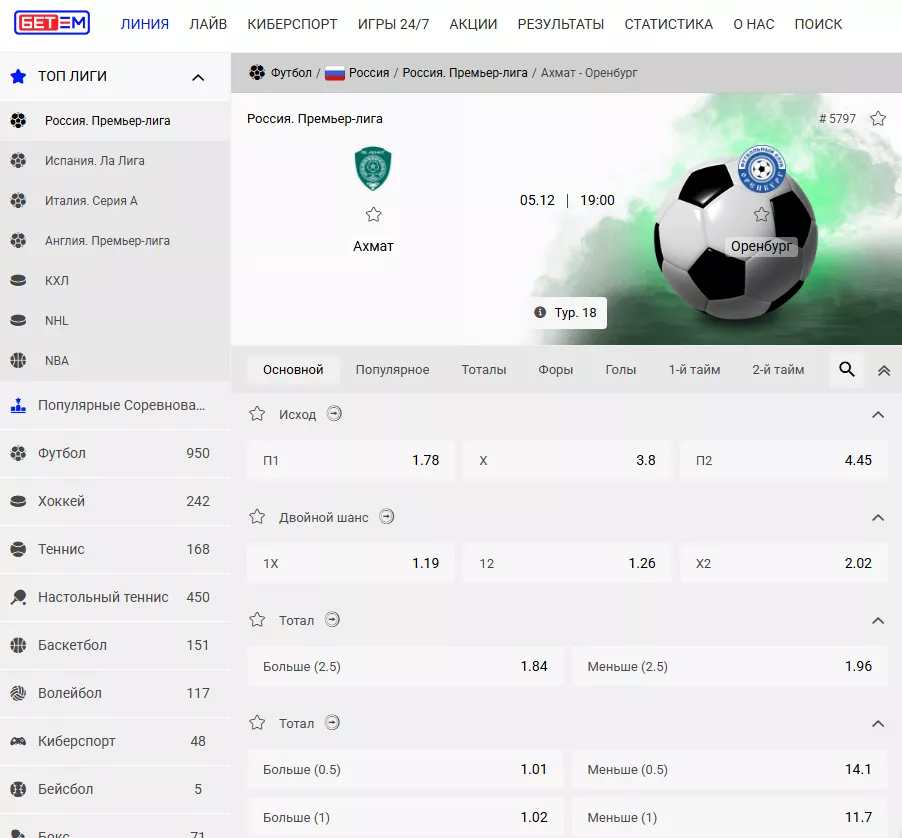
Task: Click the BETEM logo
Action: [x=52, y=23]
